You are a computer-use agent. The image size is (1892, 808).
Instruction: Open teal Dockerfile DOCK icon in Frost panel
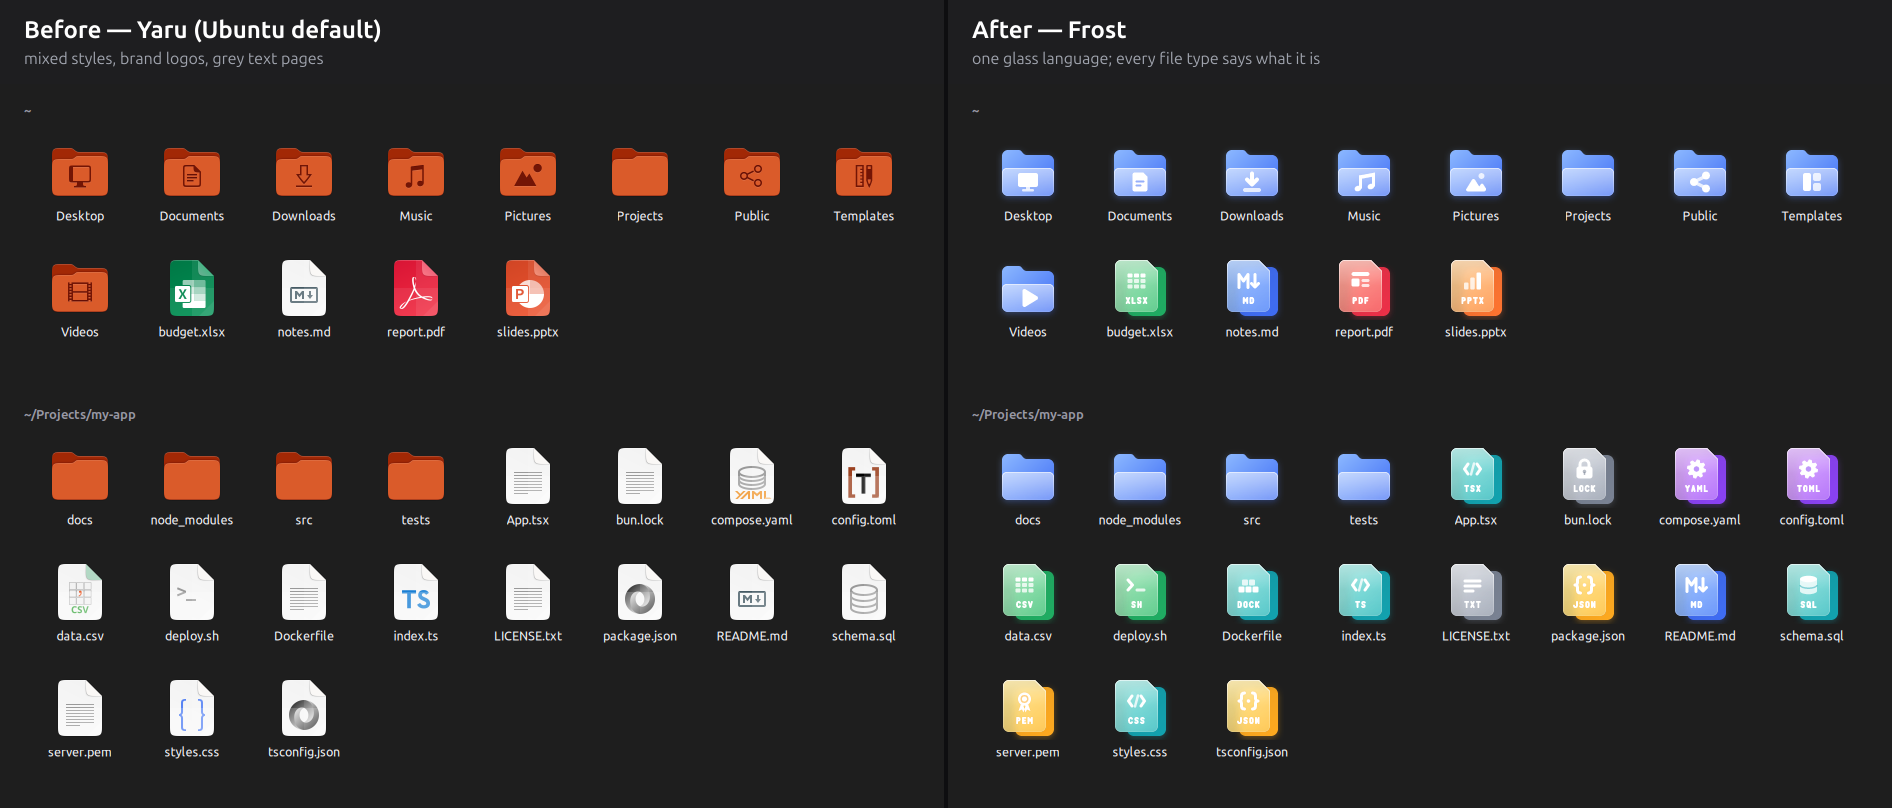point(1252,592)
